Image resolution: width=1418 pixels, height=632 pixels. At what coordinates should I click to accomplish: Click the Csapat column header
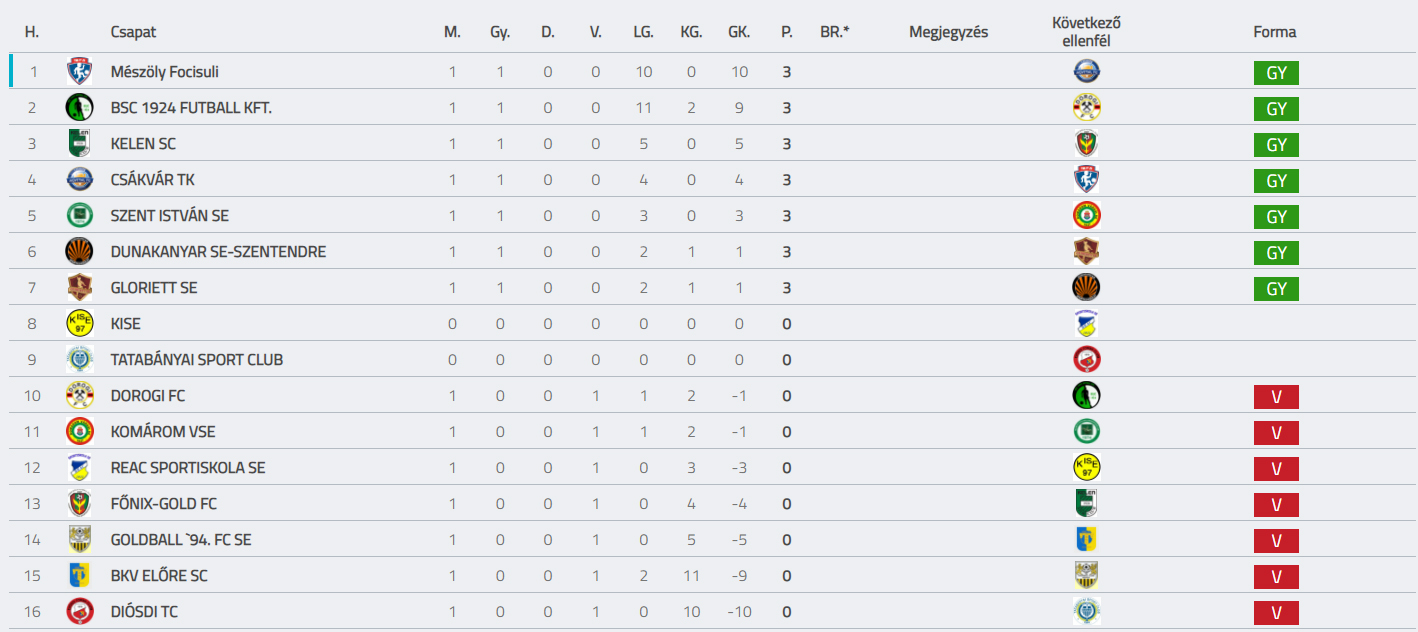click(x=133, y=32)
